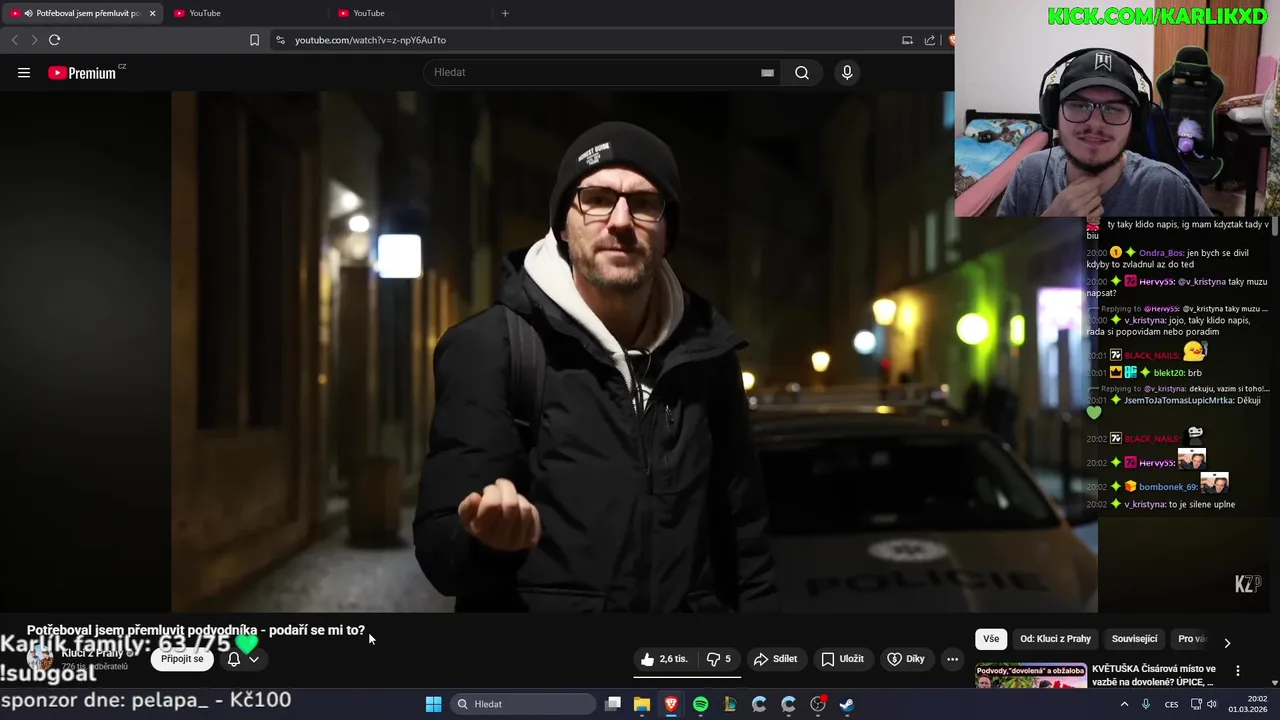1280x720 pixels.
Task: Click the tray microphone icon
Action: pos(1146,704)
